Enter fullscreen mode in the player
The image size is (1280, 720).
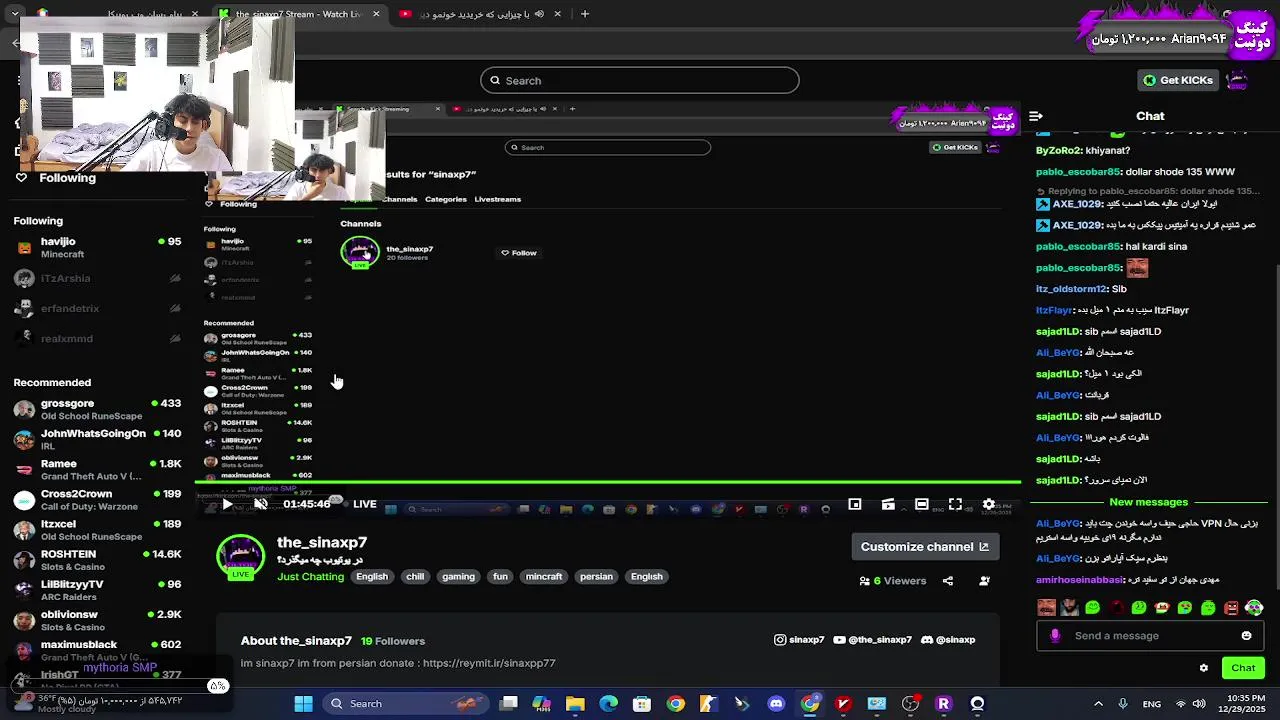(x=955, y=504)
